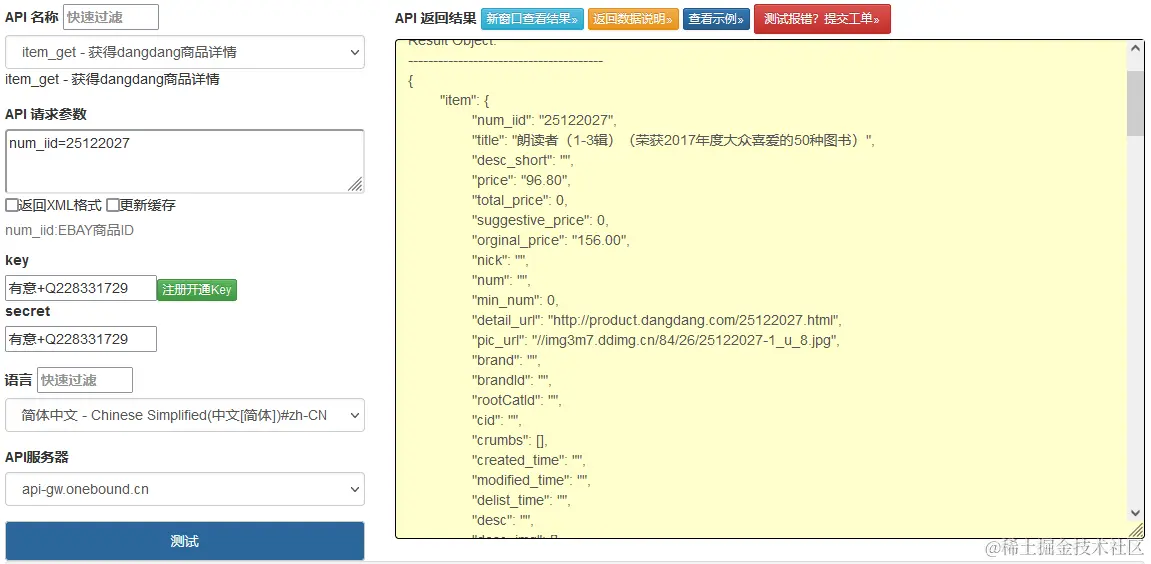Click the "num_iid": "25122027" line in results
Viewport: 1151px width, 564px height.
pyautogui.click(x=544, y=120)
